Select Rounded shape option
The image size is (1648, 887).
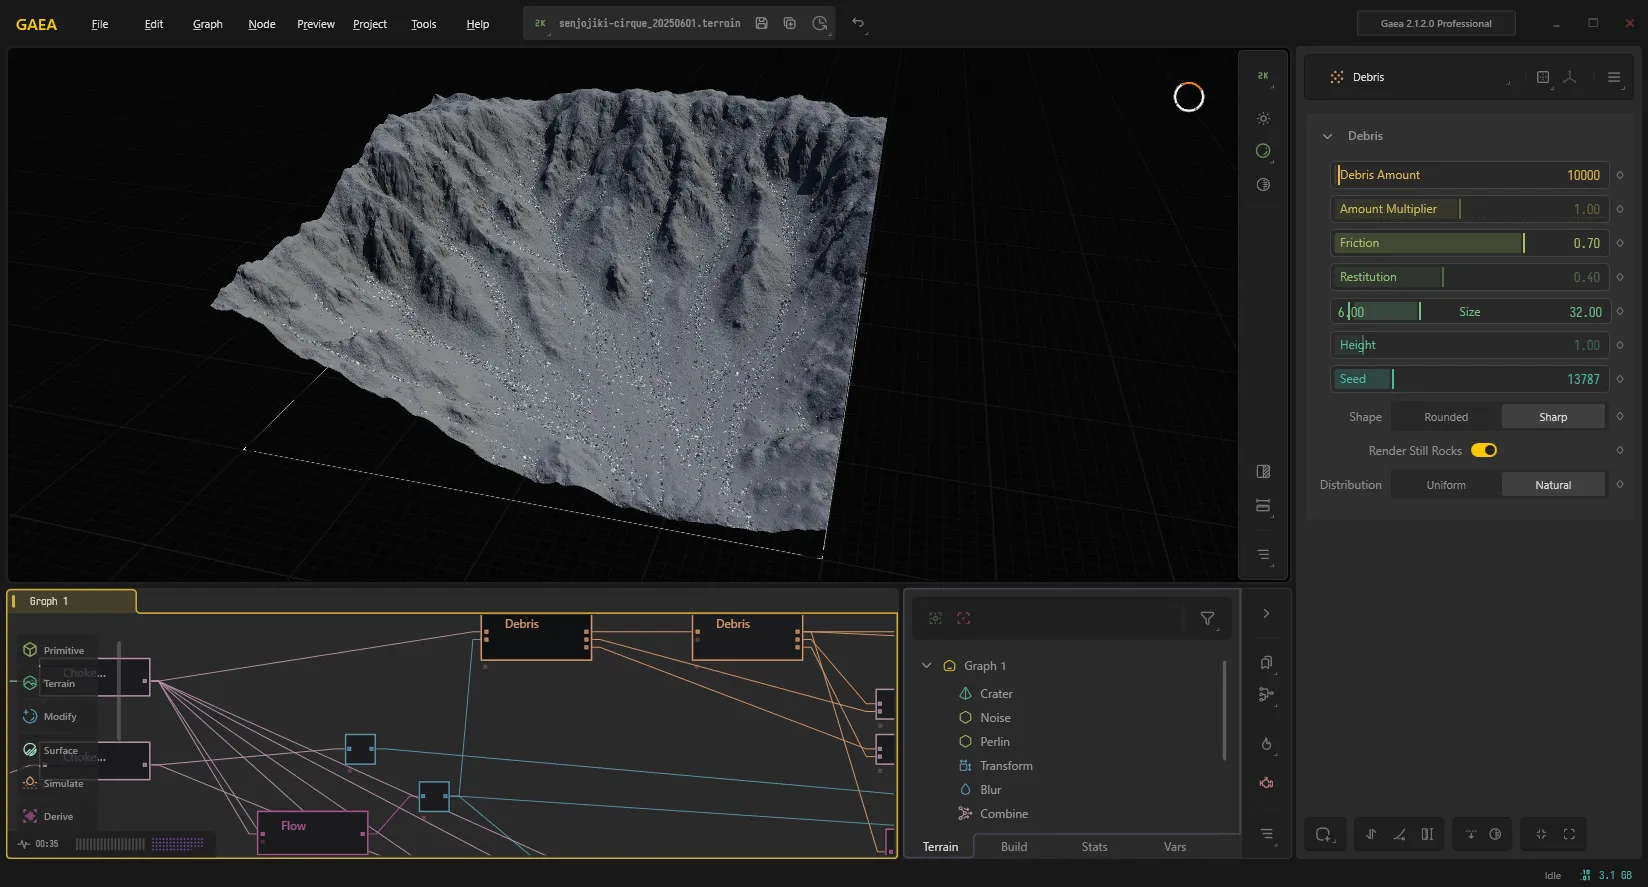[x=1446, y=417]
